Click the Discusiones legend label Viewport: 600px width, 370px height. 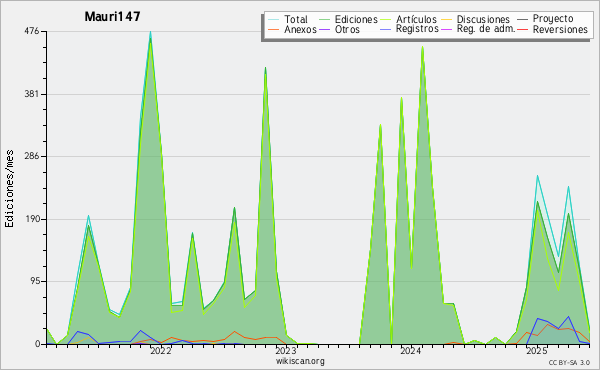pyautogui.click(x=483, y=19)
